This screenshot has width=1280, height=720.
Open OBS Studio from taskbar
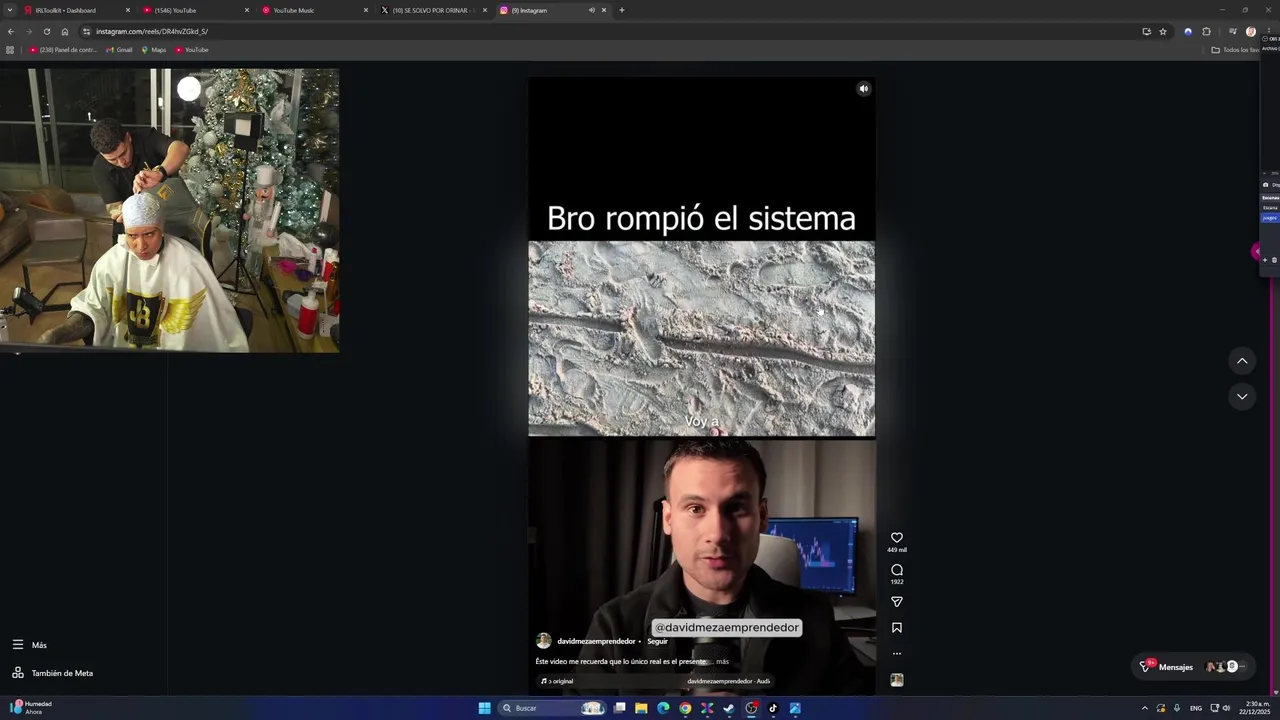[x=751, y=708]
